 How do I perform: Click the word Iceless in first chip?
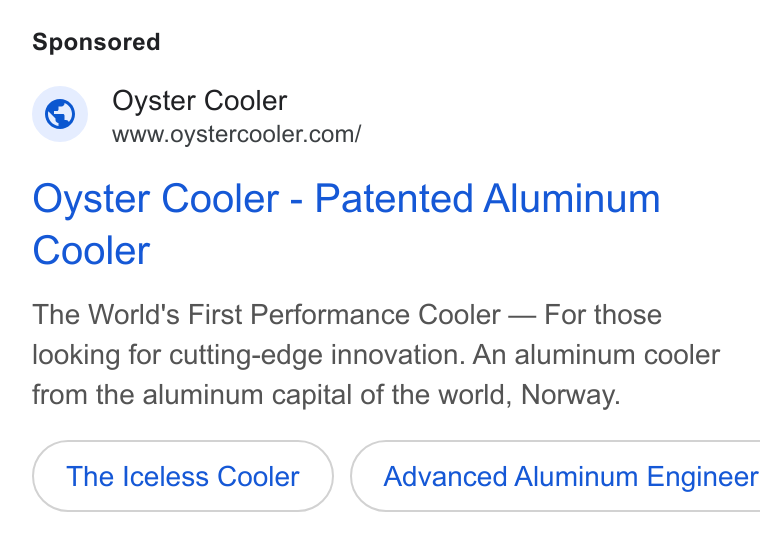point(165,476)
